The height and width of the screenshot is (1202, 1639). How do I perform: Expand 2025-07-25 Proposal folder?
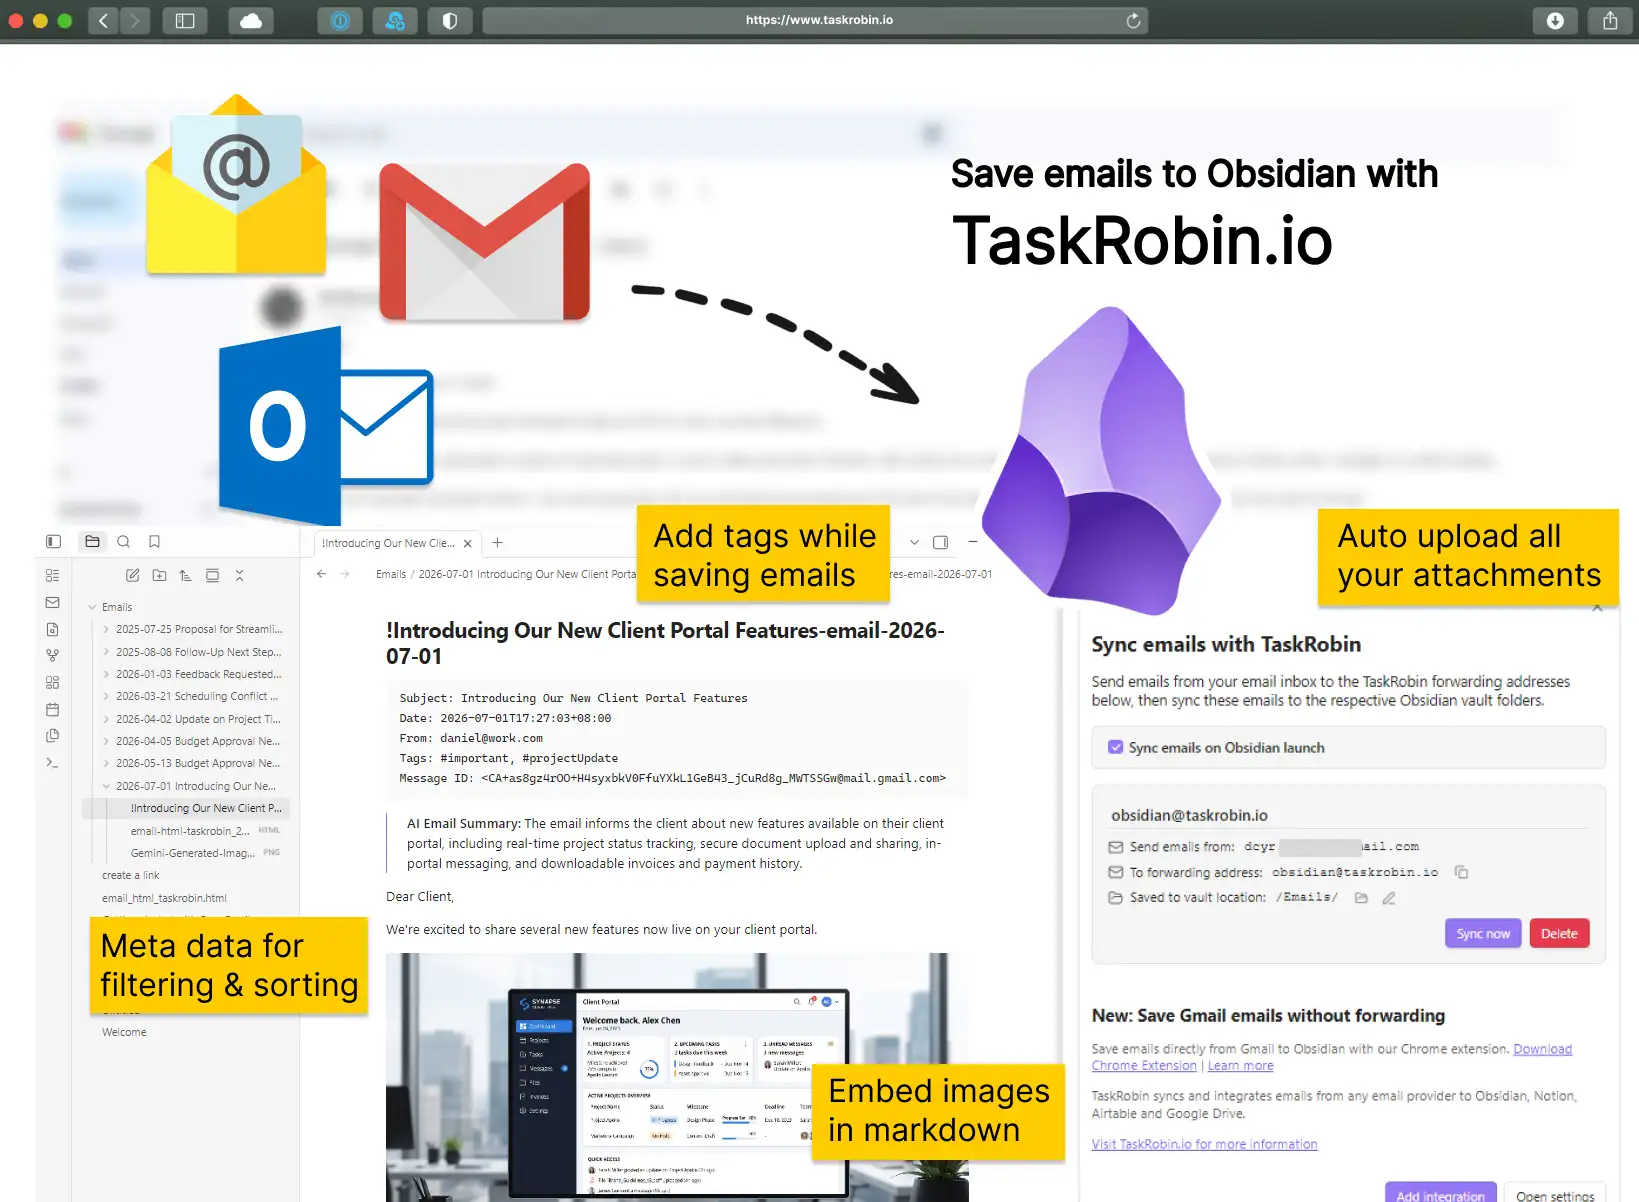pyautogui.click(x=106, y=630)
